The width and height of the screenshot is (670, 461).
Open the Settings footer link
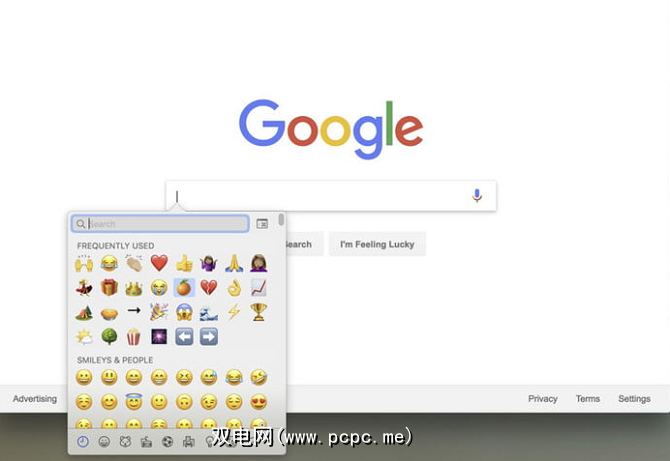click(634, 399)
